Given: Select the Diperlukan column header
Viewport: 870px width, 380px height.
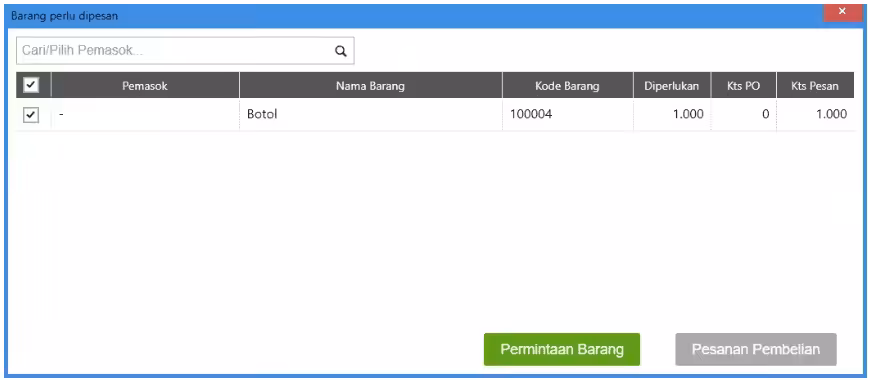Looking at the screenshot, I should pyautogui.click(x=672, y=86).
